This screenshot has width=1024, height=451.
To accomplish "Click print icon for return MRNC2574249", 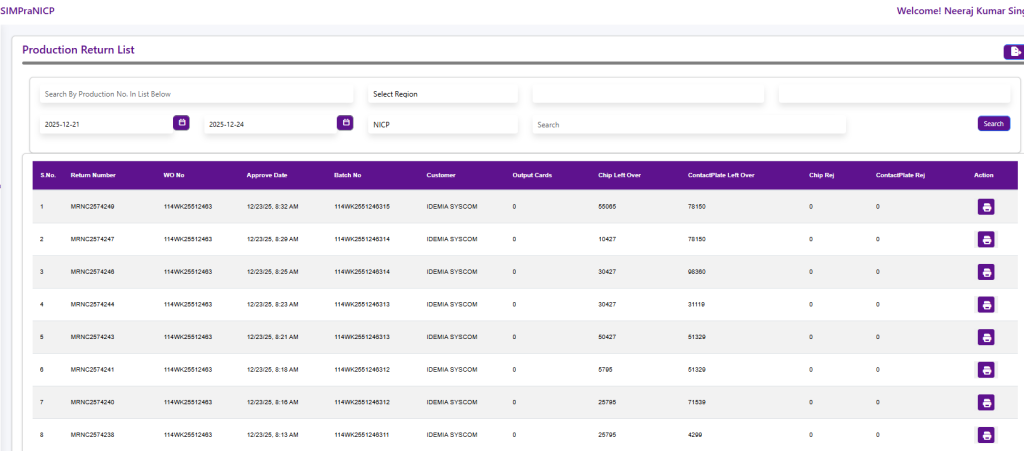I will [986, 207].
